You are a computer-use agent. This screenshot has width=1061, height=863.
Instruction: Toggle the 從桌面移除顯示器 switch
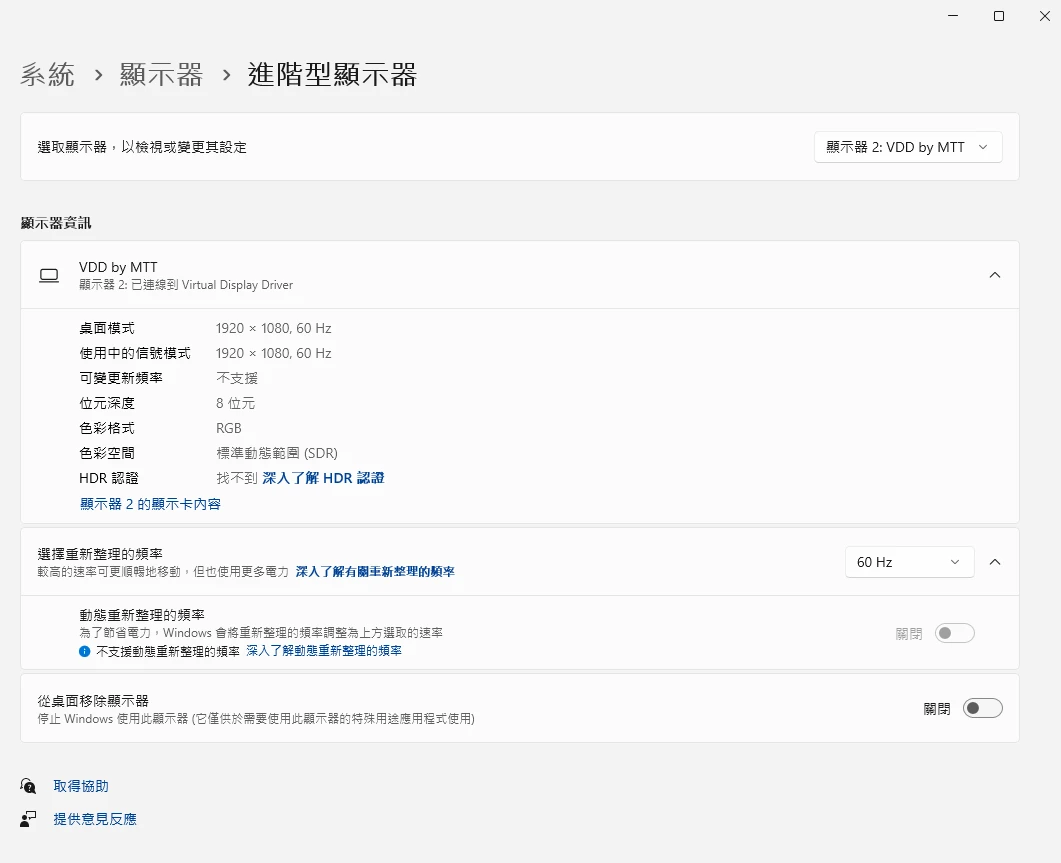coord(982,708)
